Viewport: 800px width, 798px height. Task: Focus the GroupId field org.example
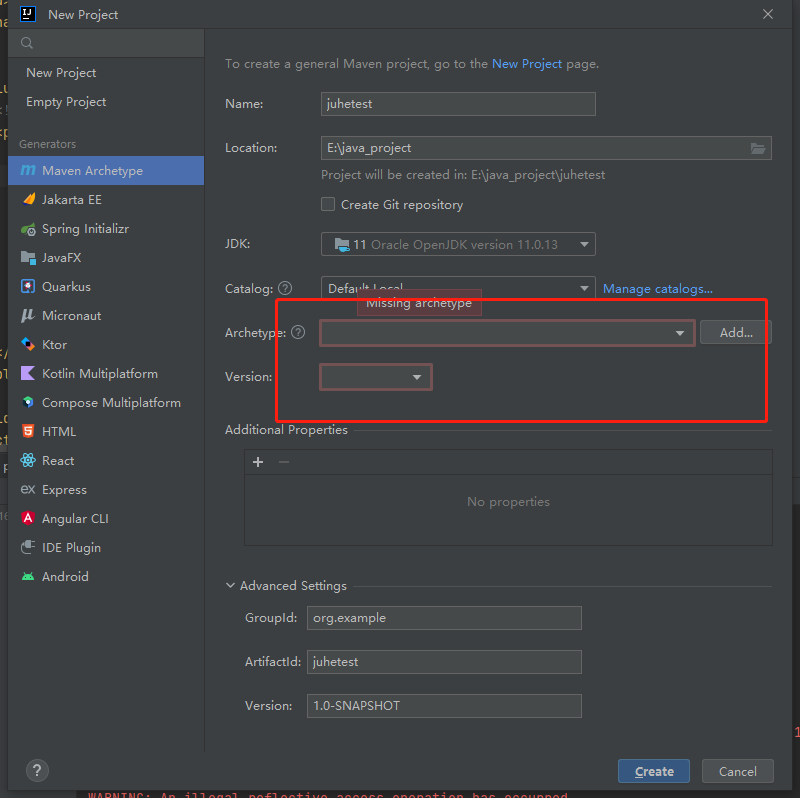444,618
